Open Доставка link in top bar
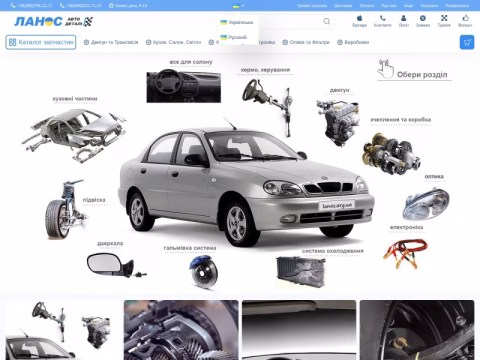The width and height of the screenshot is (480, 360). tap(343, 6)
